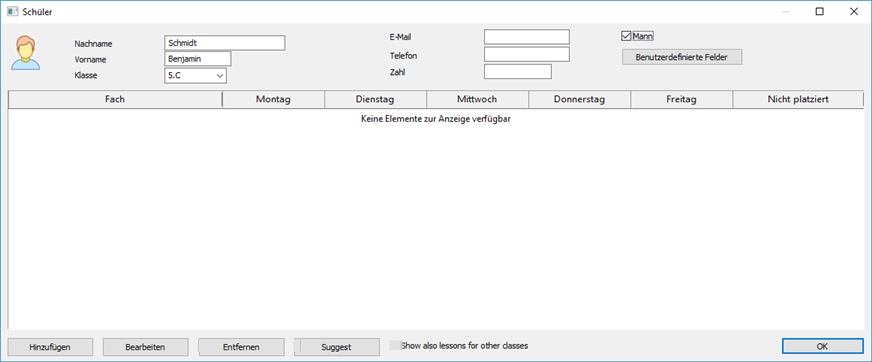This screenshot has height=362, width=872.
Task: Click the Entfernen button
Action: [241, 346]
